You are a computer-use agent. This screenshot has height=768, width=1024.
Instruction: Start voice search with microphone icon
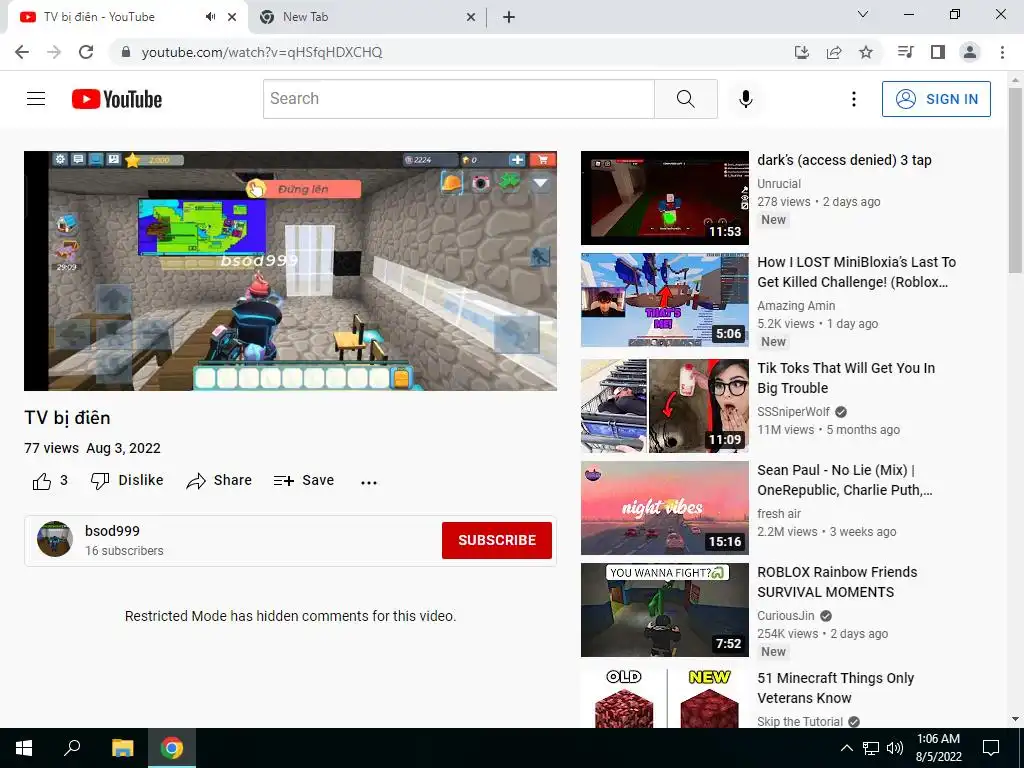[x=746, y=99]
